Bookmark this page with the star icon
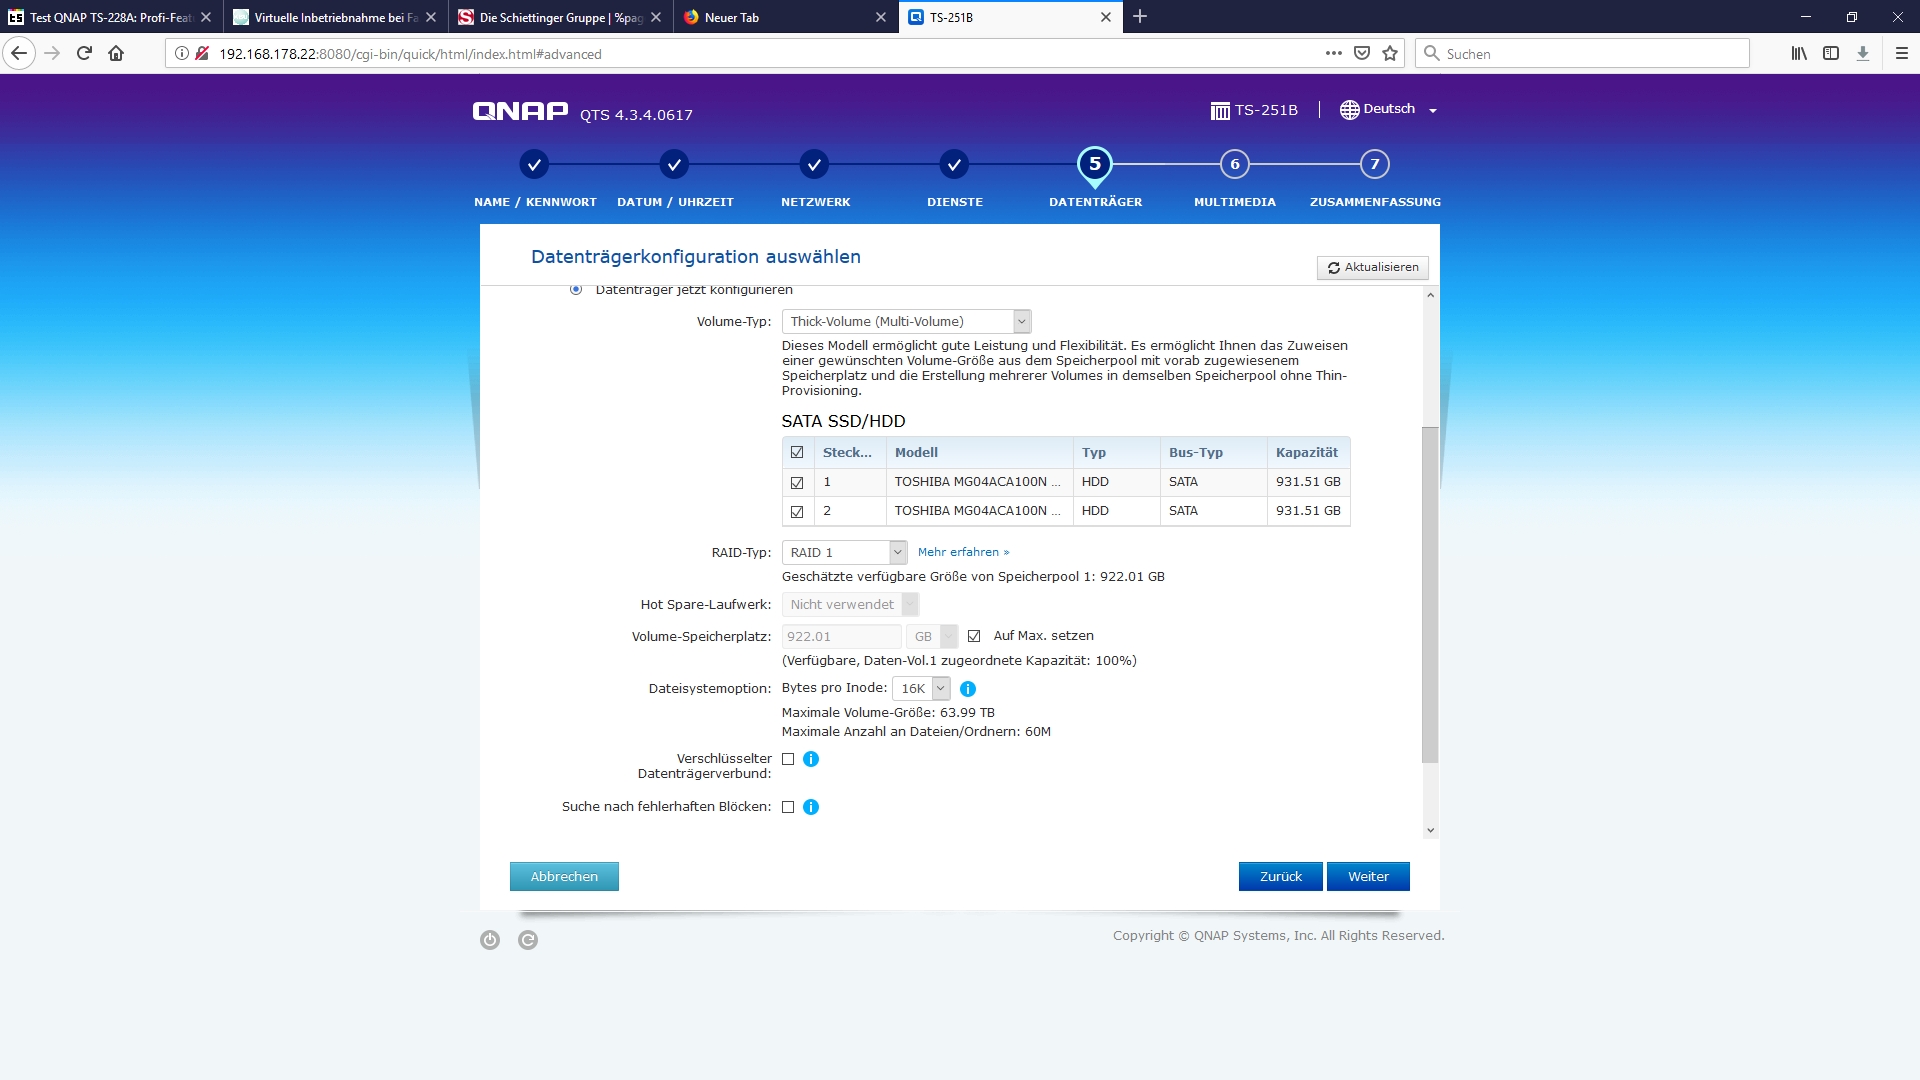This screenshot has height=1080, width=1920. point(1390,54)
